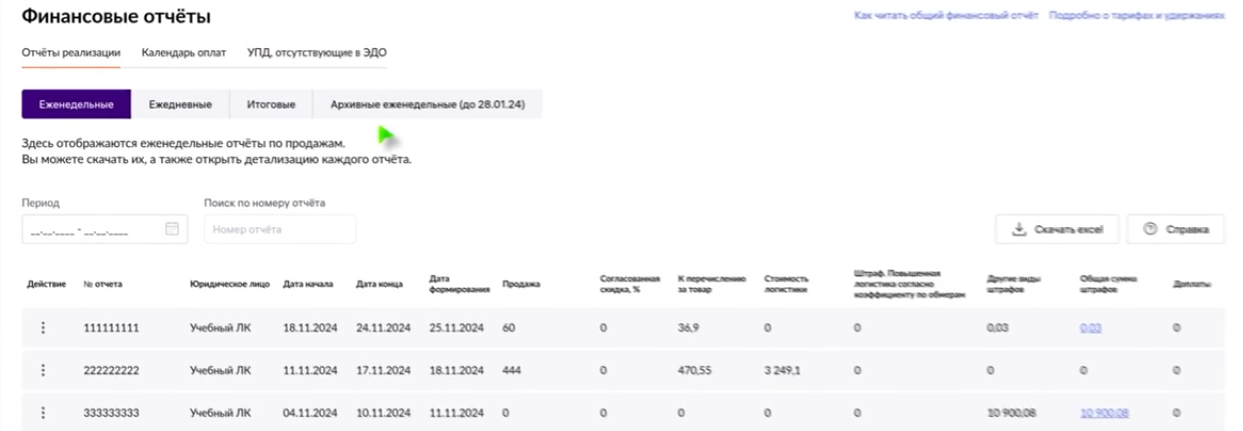Click the Период date range field
The image size is (1243, 431).
90,229
